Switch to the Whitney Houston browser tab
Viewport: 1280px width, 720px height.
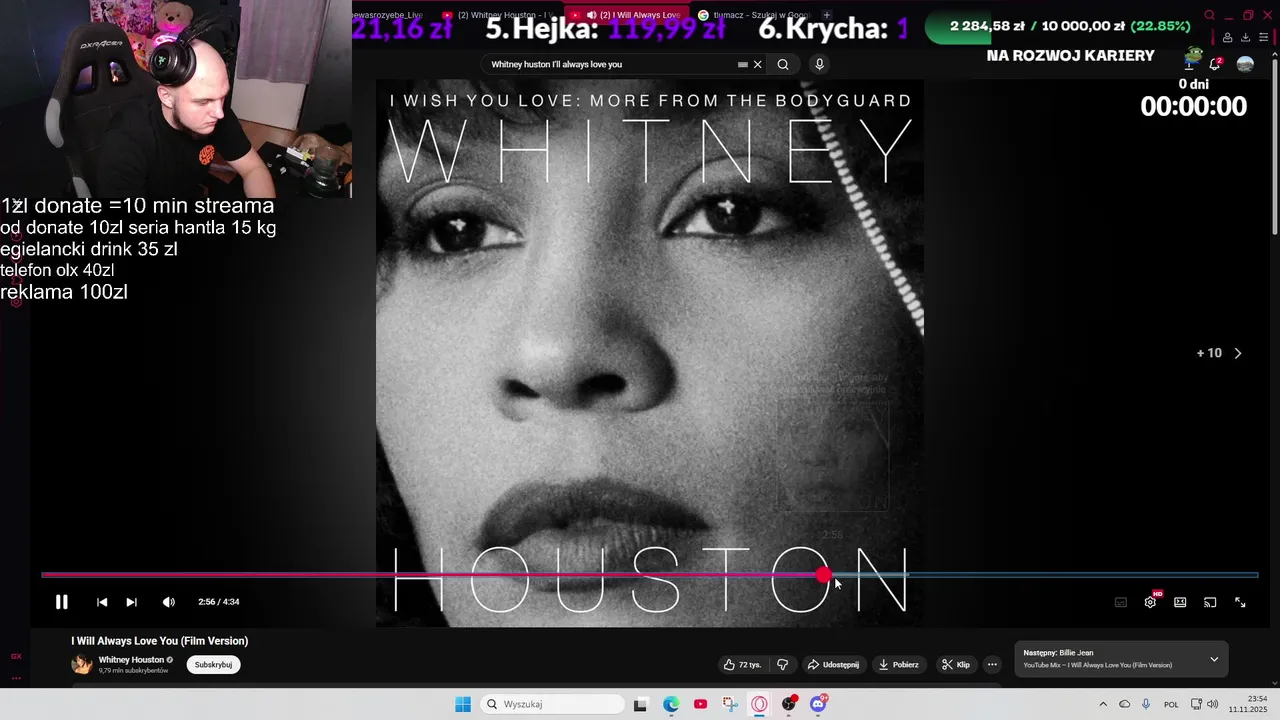point(499,15)
